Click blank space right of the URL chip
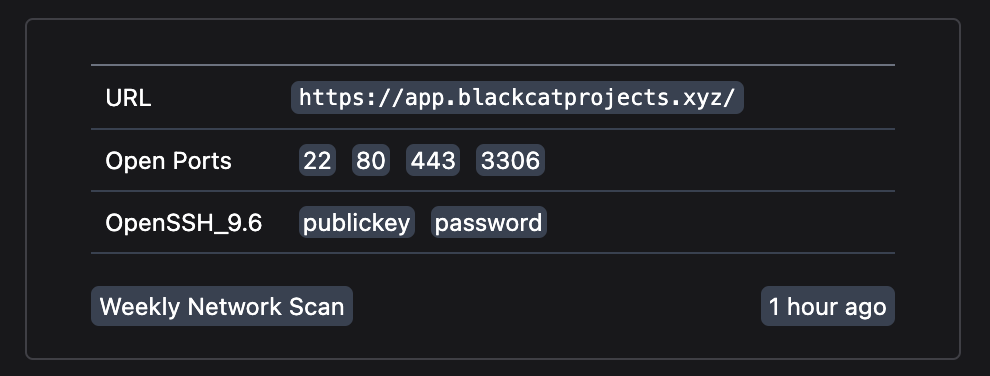The width and height of the screenshot is (990, 376). (819, 98)
